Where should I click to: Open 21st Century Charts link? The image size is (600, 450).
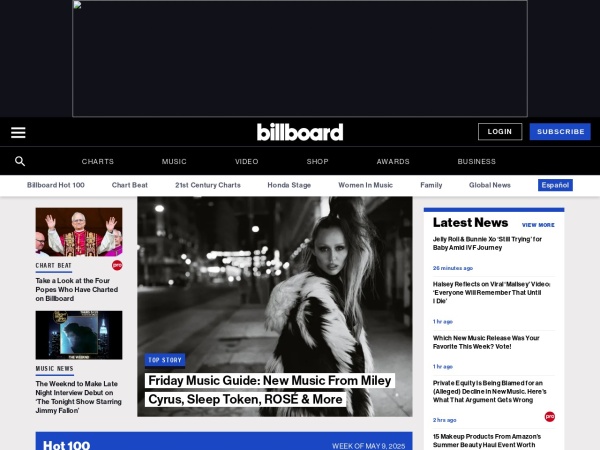click(208, 185)
